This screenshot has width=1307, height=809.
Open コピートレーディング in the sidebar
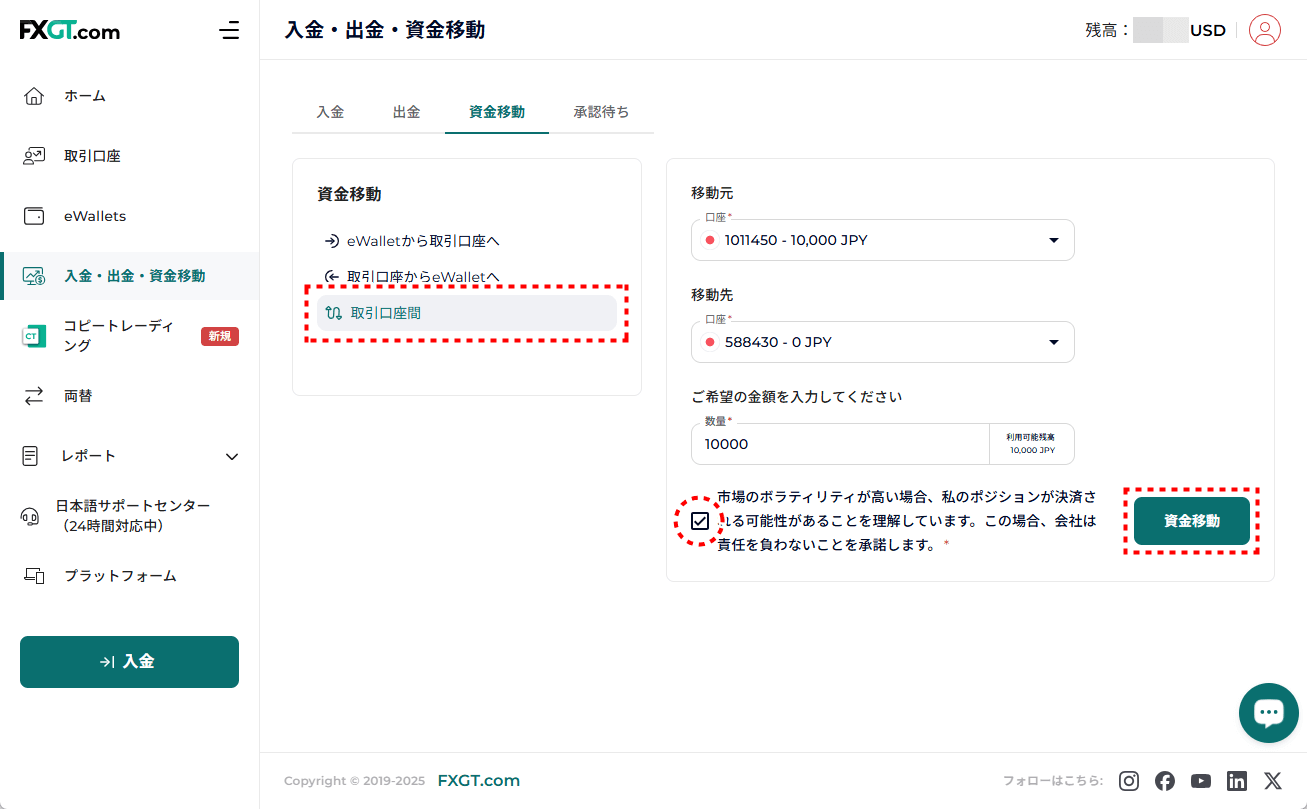click(118, 336)
